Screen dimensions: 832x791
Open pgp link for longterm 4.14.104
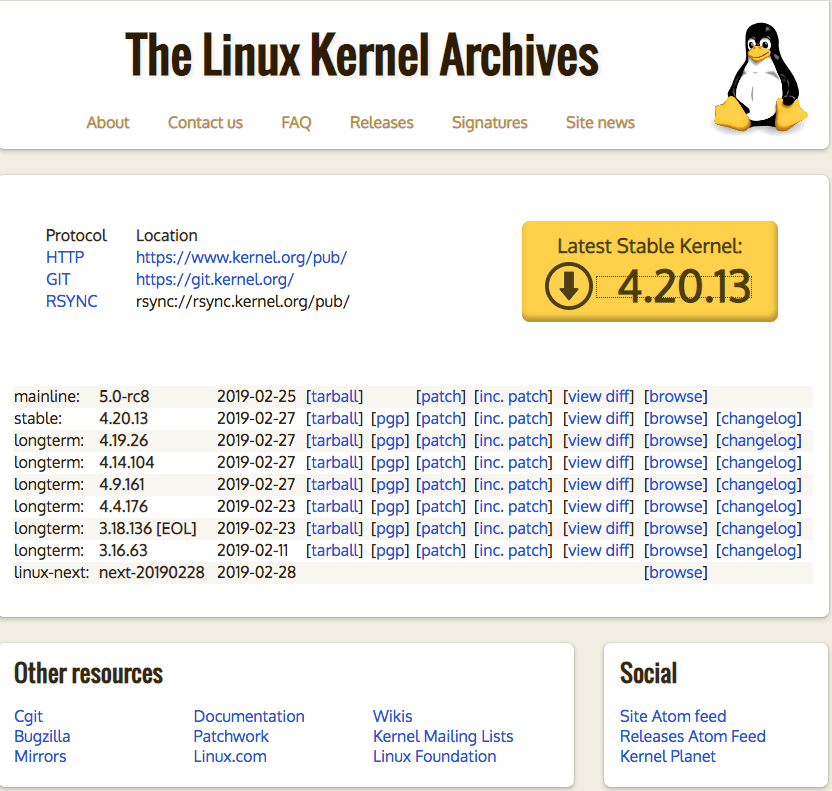tap(390, 463)
